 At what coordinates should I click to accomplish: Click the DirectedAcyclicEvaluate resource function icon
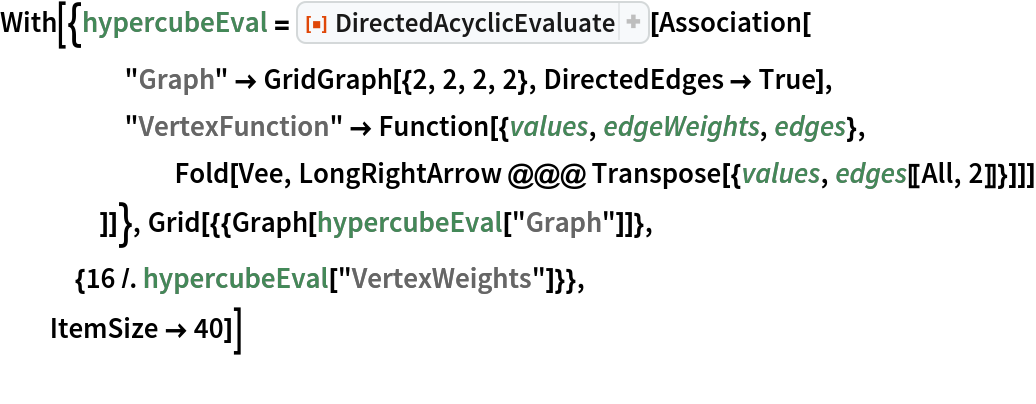pyautogui.click(x=317, y=23)
